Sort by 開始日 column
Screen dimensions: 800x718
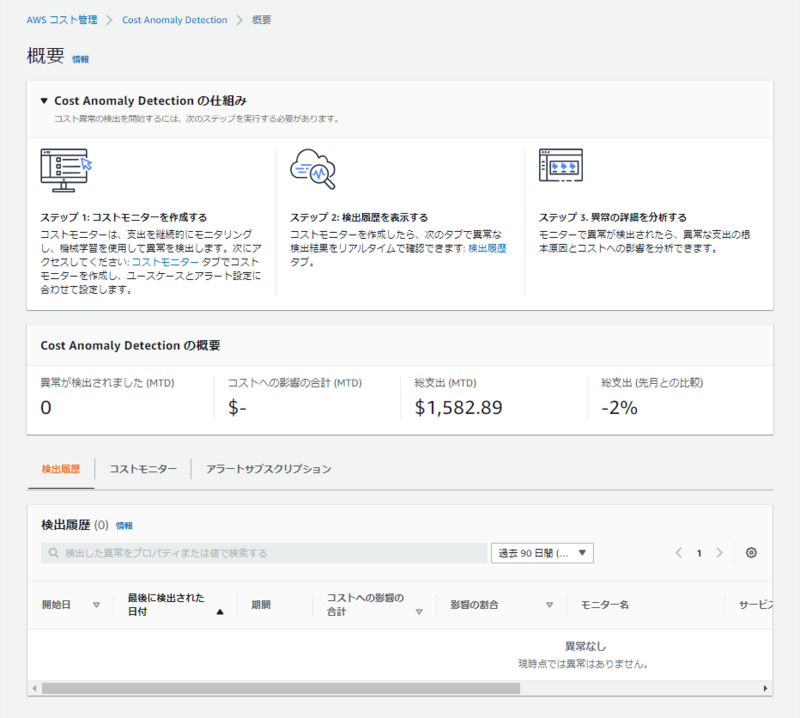[96, 605]
